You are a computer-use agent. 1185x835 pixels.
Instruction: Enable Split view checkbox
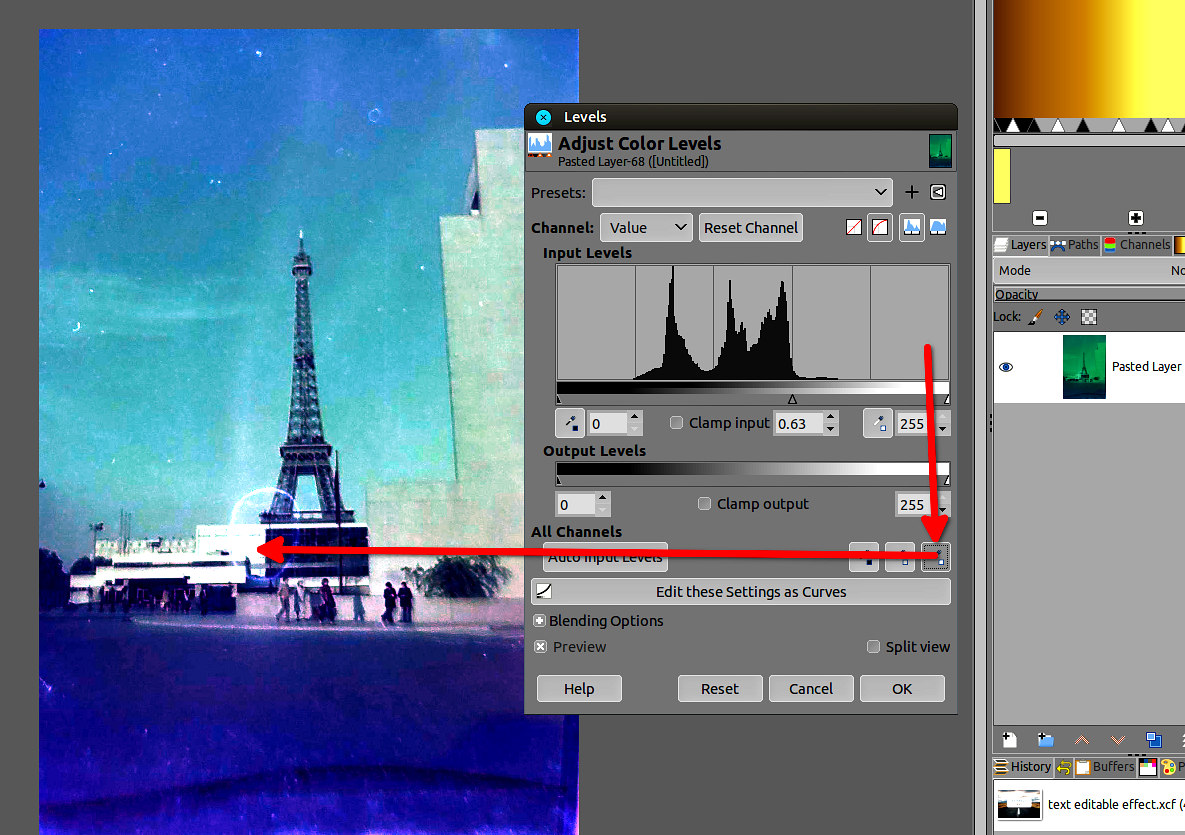[874, 647]
